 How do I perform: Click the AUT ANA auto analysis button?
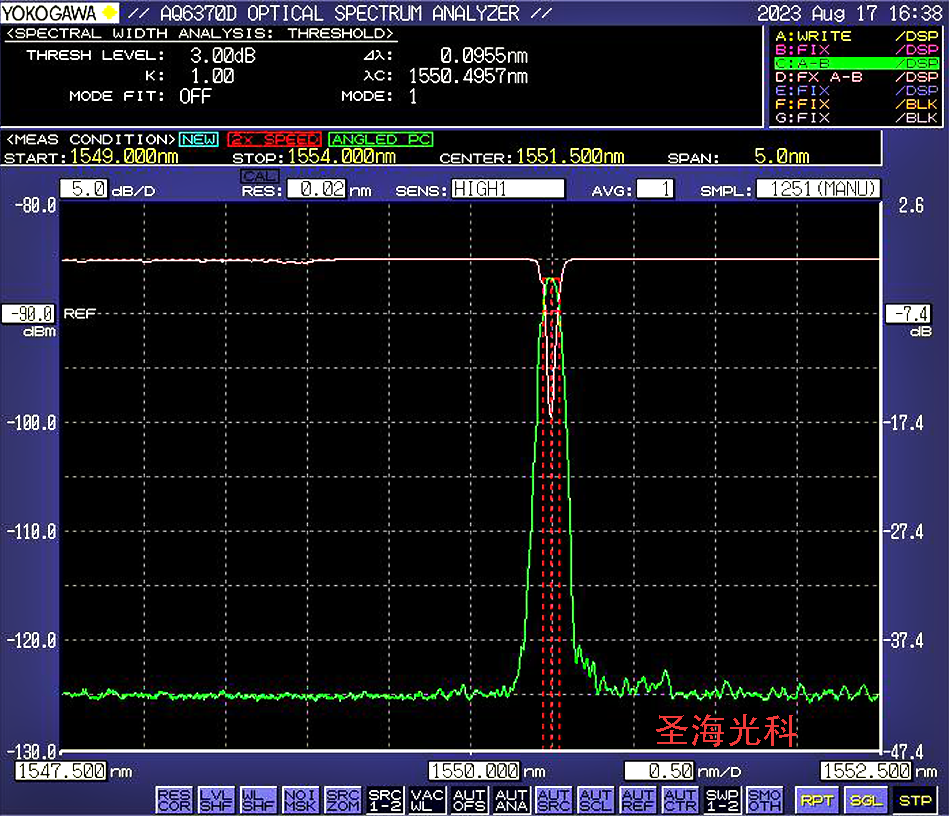pyautogui.click(x=511, y=799)
